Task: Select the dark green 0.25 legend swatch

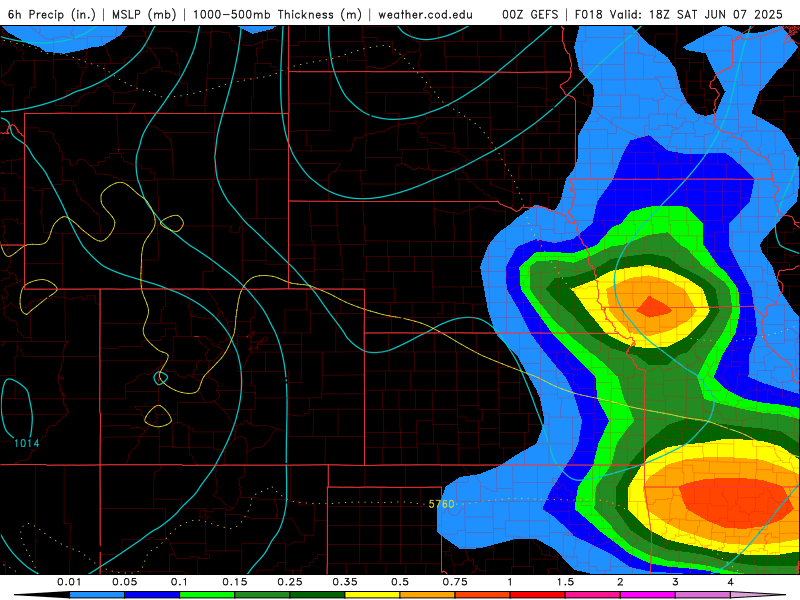Action: tap(317, 595)
